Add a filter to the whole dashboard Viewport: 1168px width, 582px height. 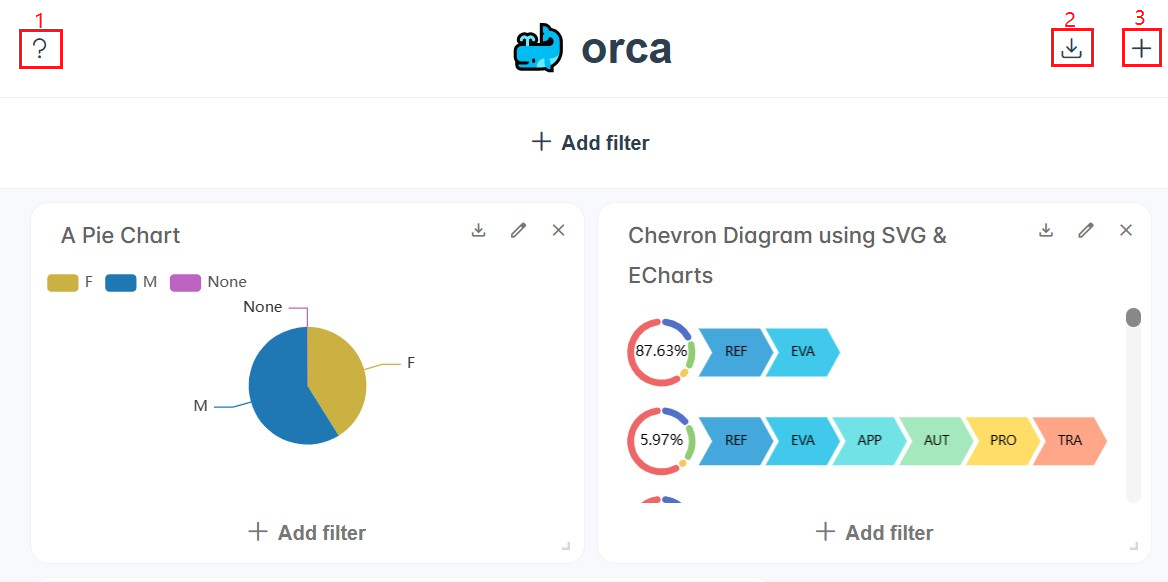(x=588, y=142)
